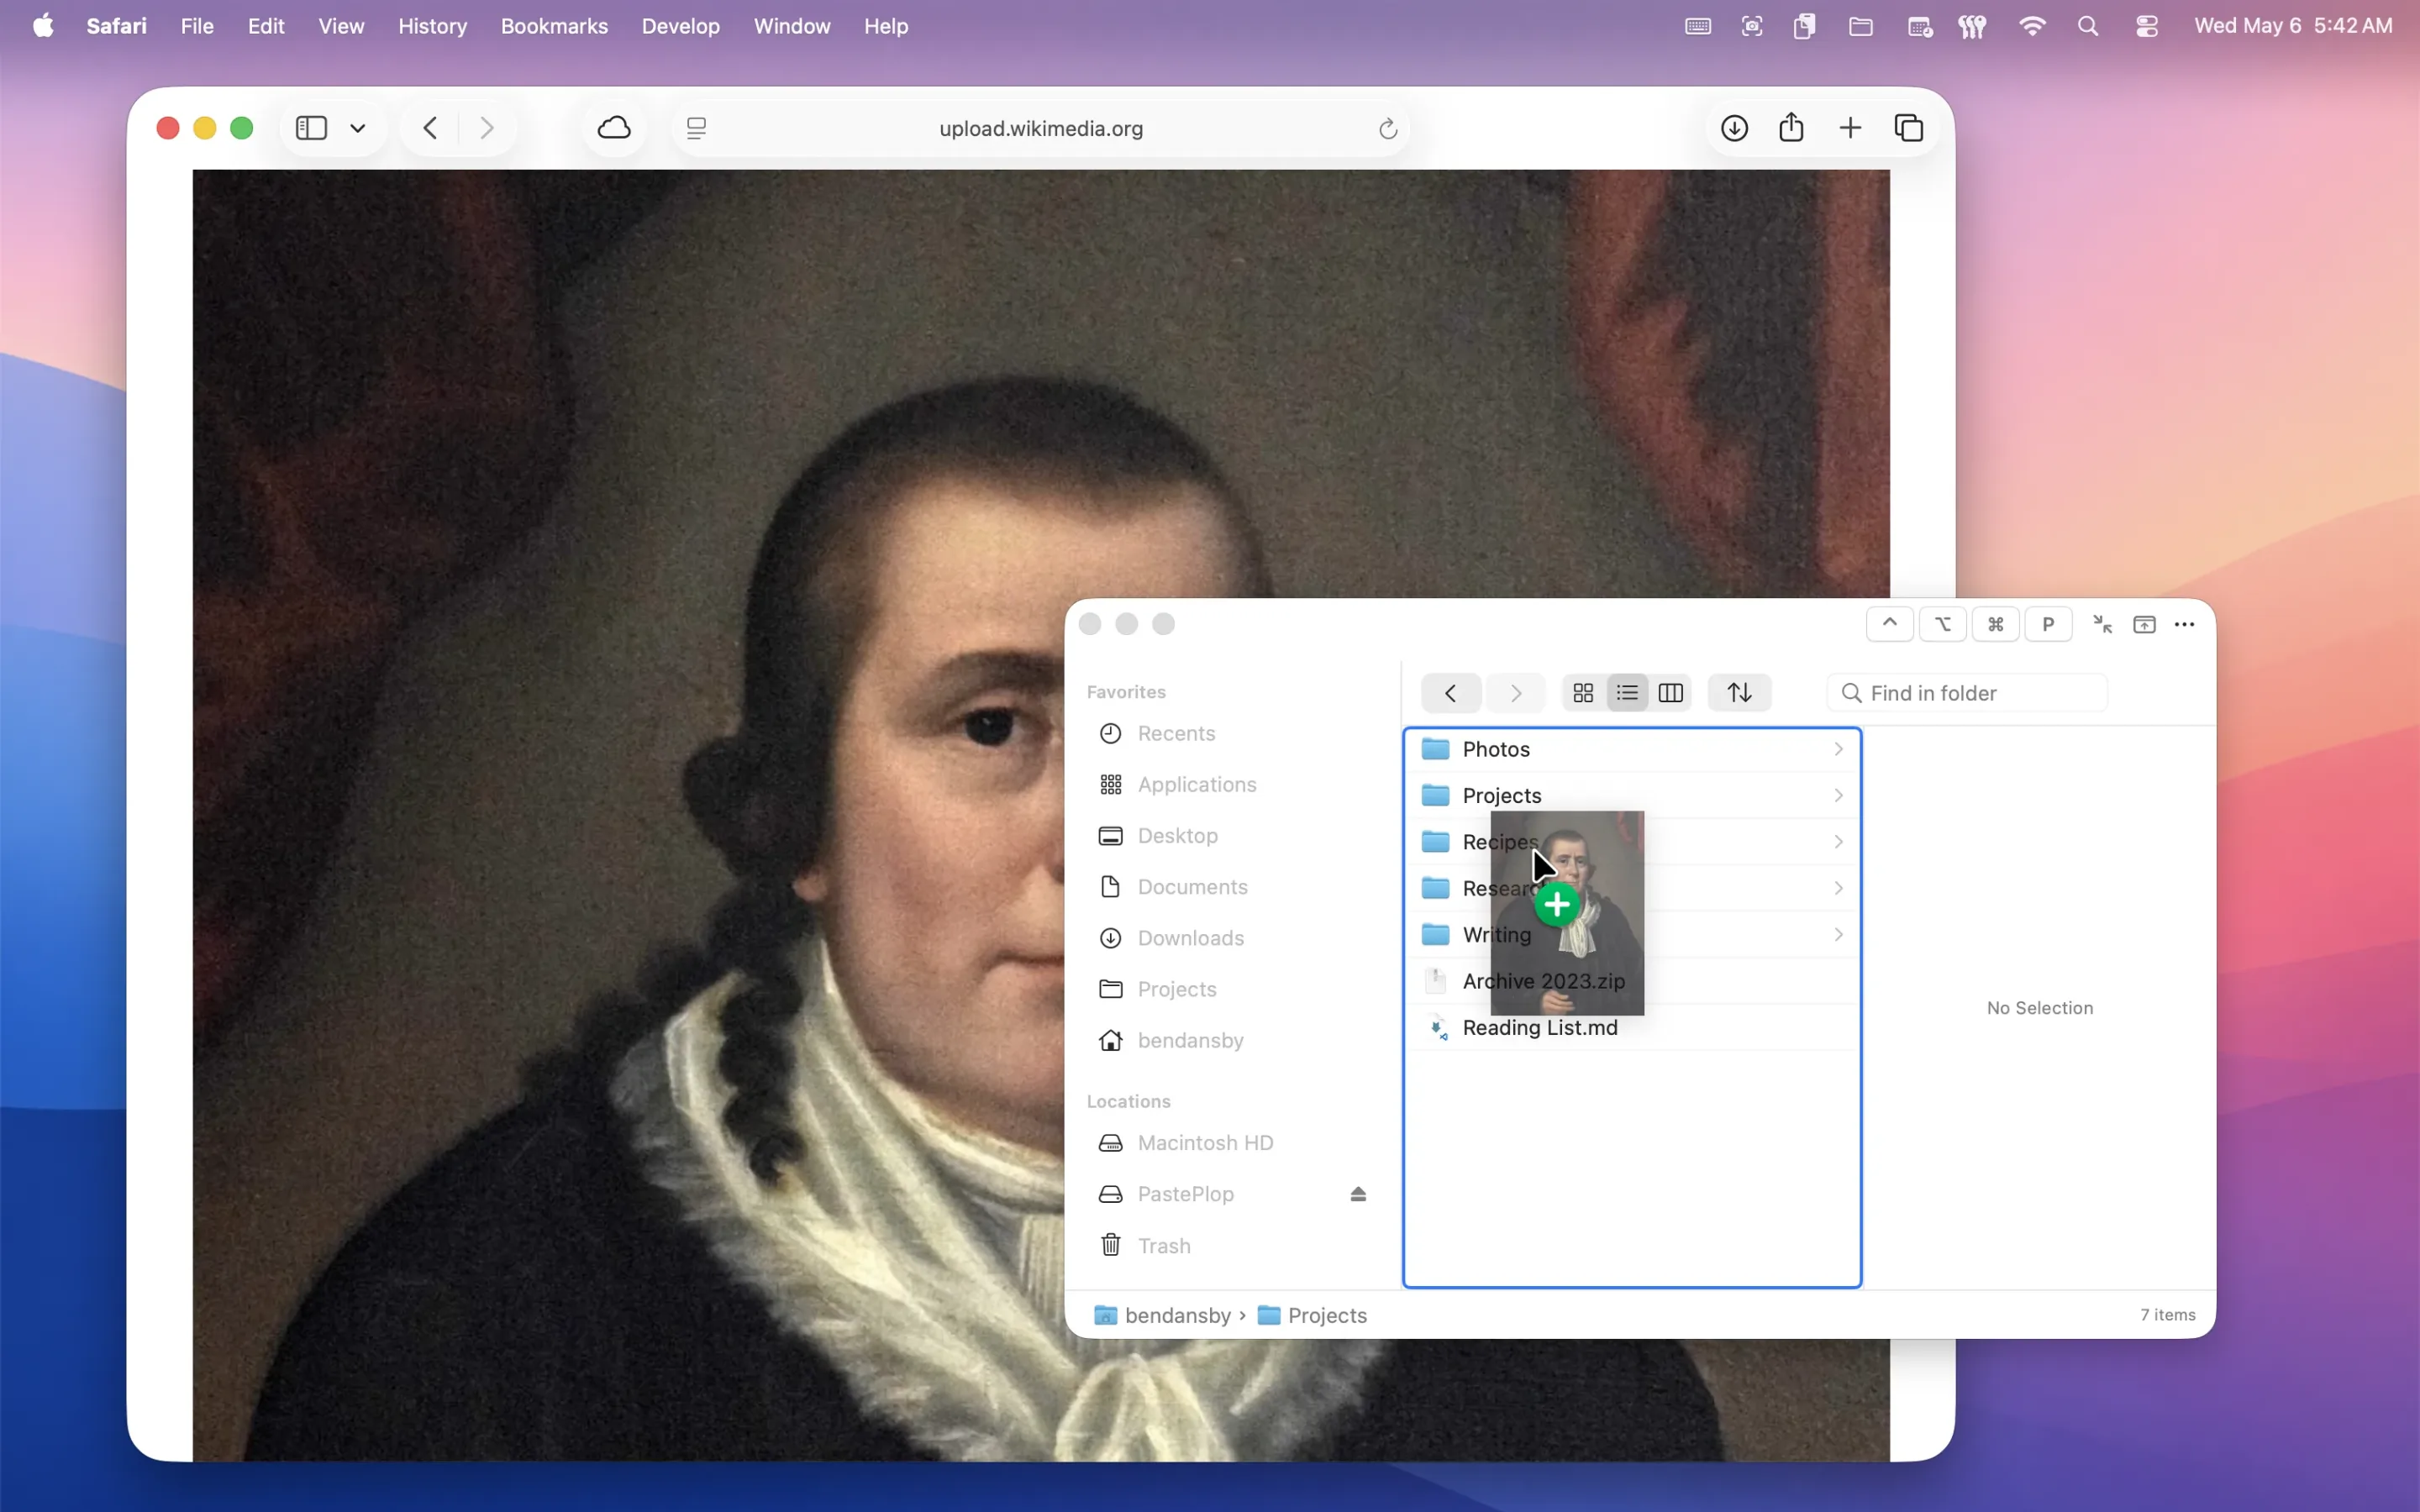Image resolution: width=2420 pixels, height=1512 pixels.
Task: Expand the Writing folder chevron
Action: pyautogui.click(x=1838, y=934)
